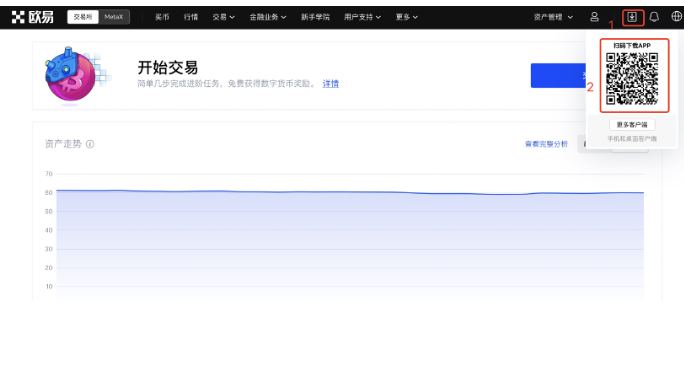Expand the 用户支持 dropdown menu
The height and width of the screenshot is (365, 684).
363,17
